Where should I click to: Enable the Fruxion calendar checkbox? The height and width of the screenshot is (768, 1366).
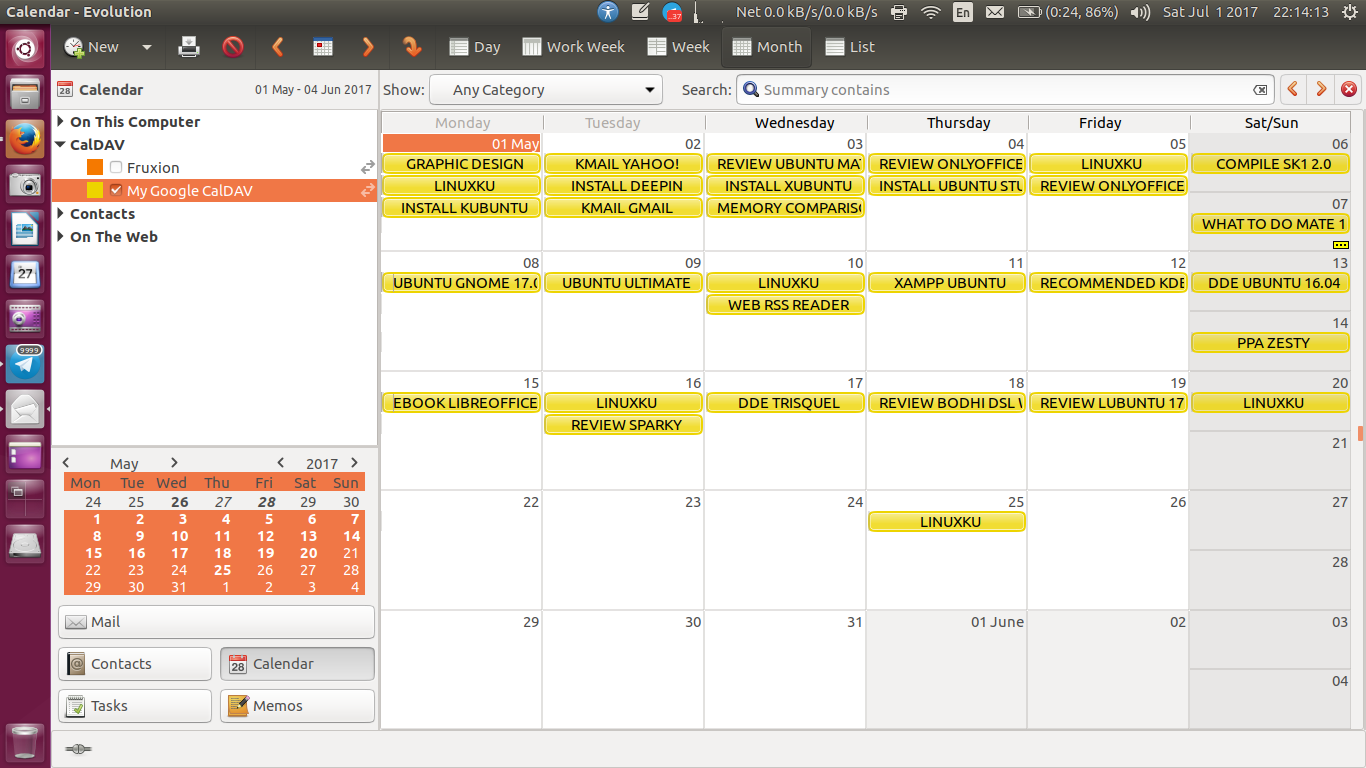click(116, 168)
